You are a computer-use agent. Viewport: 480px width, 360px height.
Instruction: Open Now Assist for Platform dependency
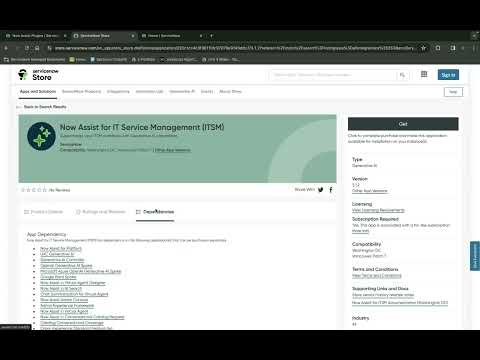[61, 249]
